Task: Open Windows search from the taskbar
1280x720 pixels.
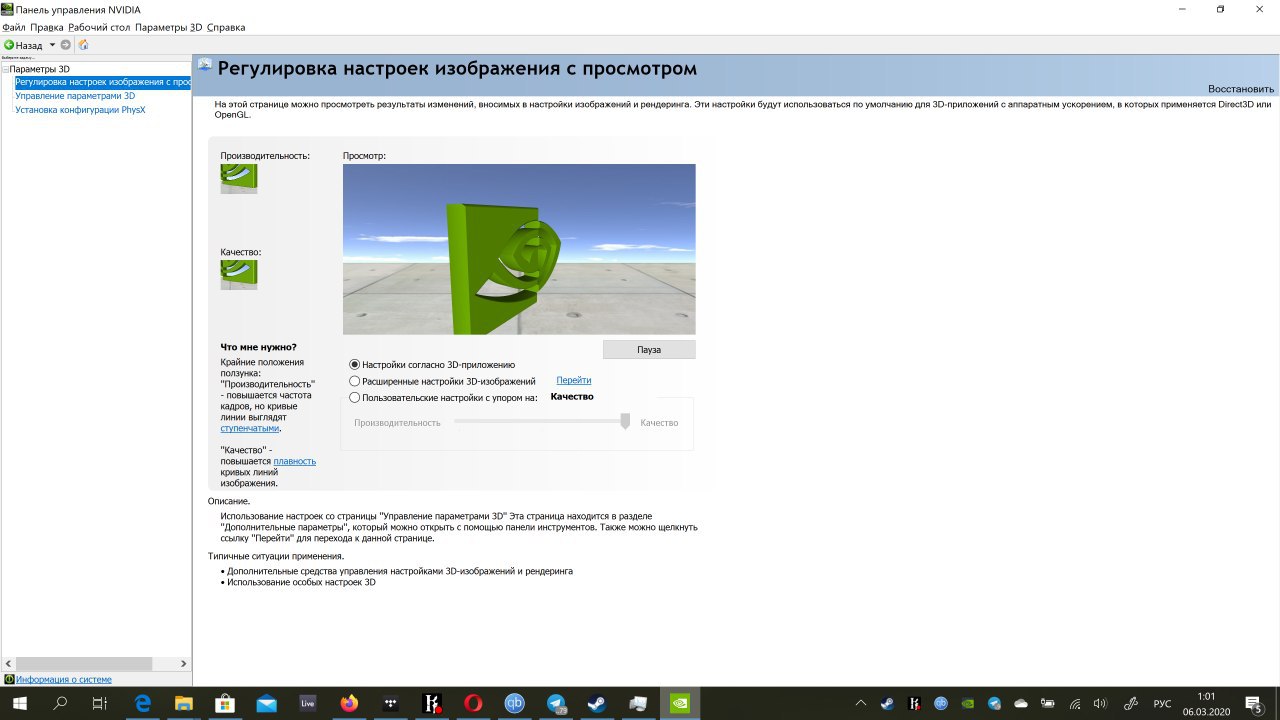Action: click(60, 703)
